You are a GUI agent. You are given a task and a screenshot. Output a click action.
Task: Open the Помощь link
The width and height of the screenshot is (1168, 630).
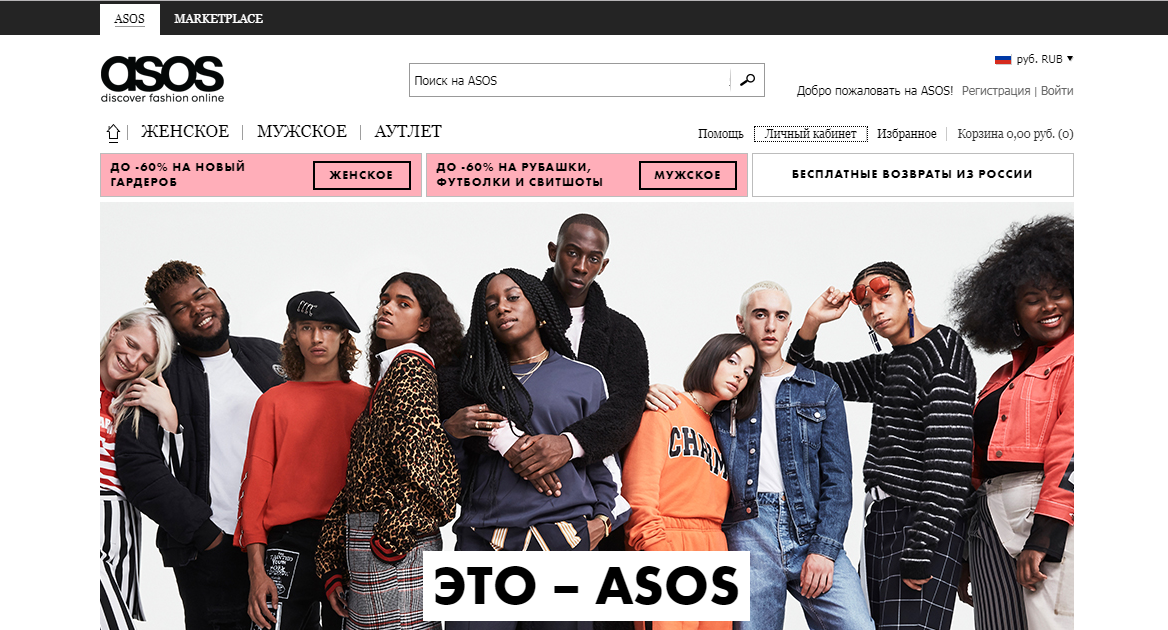720,134
